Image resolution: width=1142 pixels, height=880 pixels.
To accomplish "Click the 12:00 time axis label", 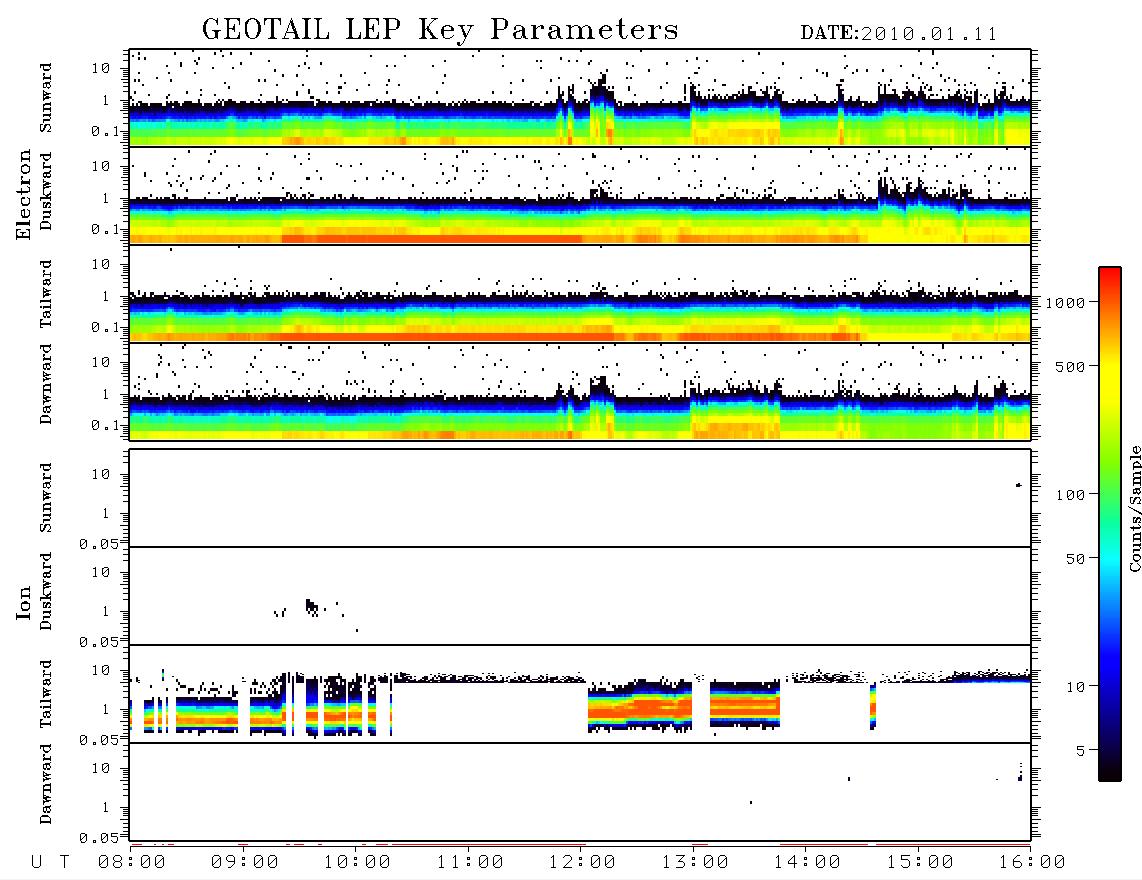I will pos(583,863).
